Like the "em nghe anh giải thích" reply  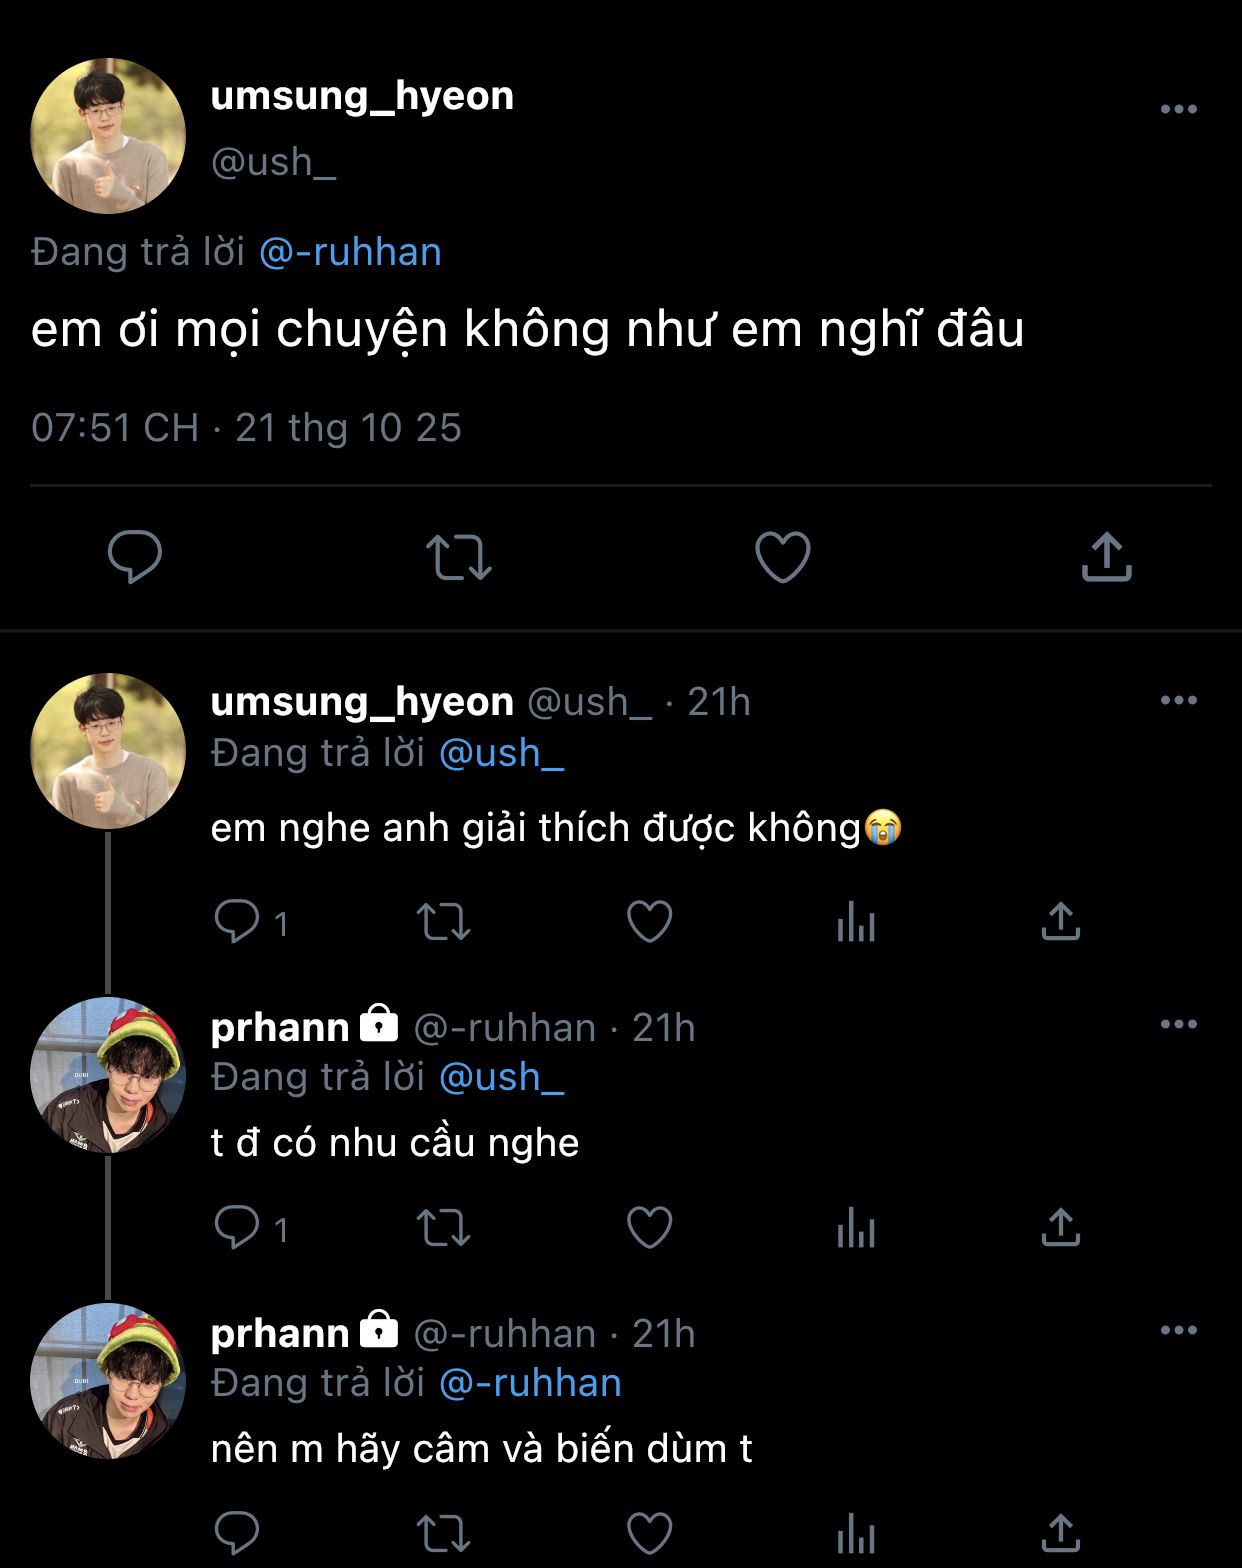[x=649, y=922]
